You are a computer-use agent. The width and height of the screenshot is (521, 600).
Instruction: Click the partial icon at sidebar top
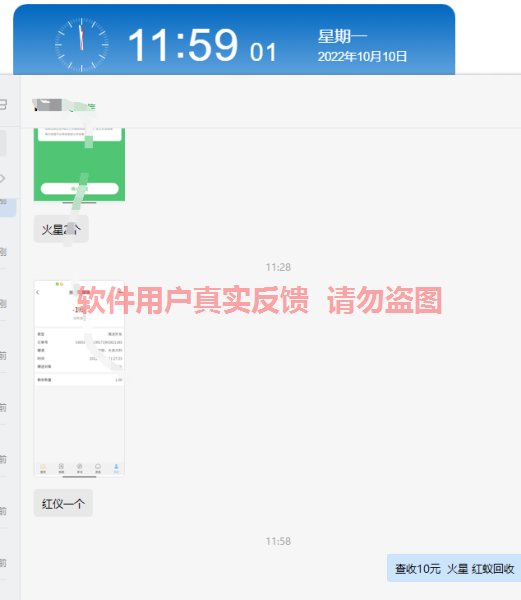3,104
